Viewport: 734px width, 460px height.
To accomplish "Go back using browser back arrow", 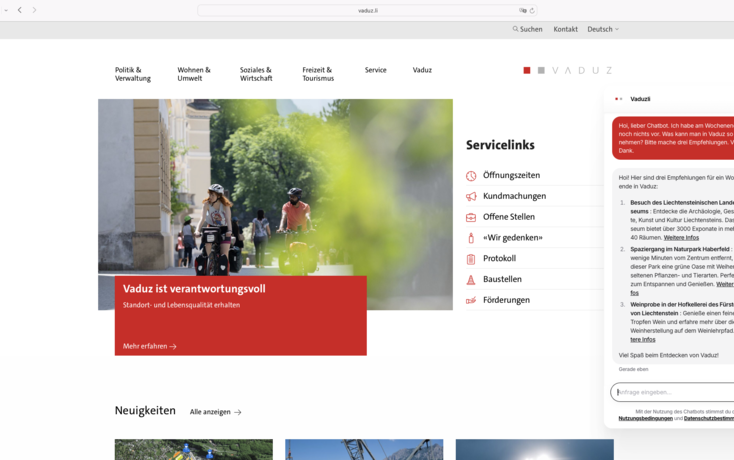I will pos(20,10).
